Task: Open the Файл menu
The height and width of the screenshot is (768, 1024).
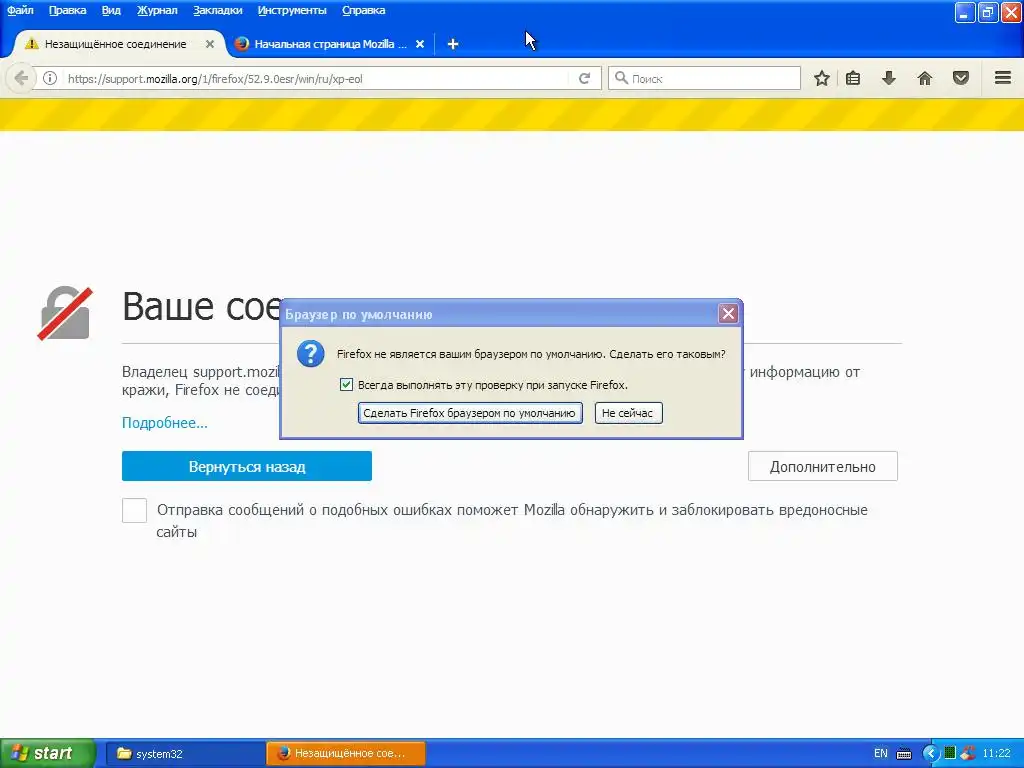Action: pos(20,10)
